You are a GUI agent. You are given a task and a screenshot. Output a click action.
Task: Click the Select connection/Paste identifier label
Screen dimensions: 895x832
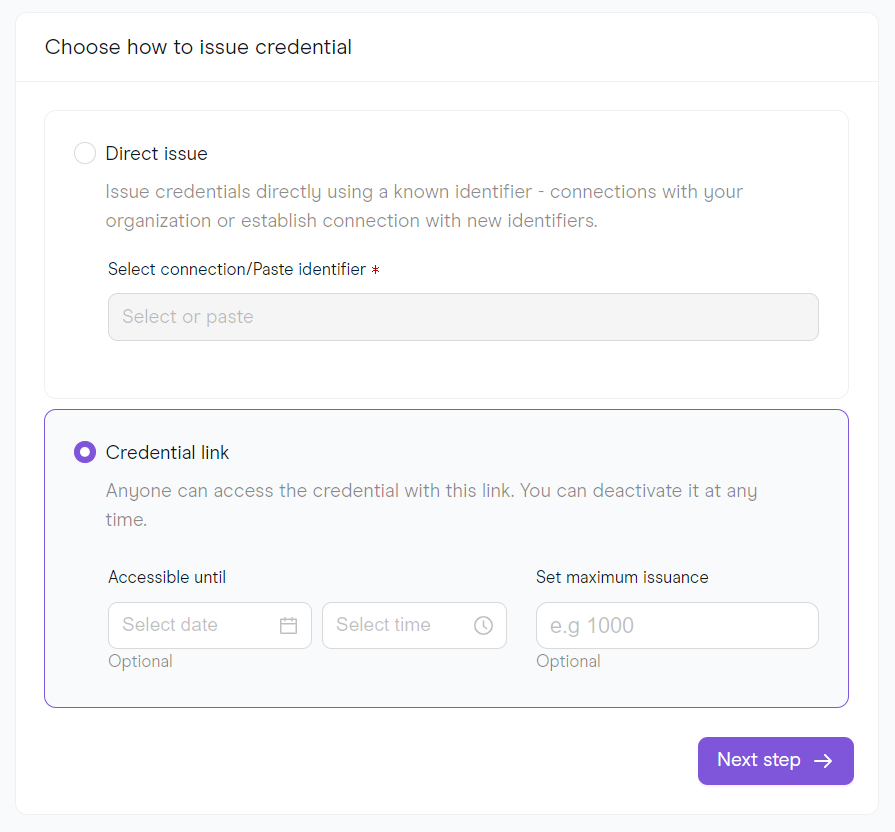(237, 269)
